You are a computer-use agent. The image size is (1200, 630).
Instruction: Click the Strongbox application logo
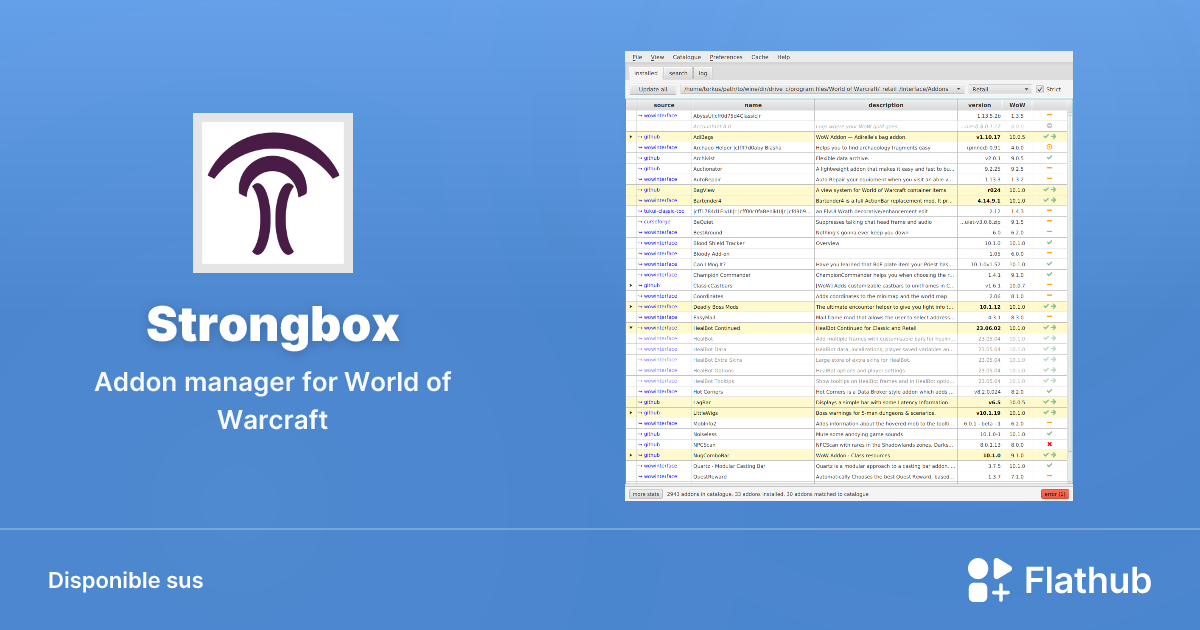click(x=272, y=192)
